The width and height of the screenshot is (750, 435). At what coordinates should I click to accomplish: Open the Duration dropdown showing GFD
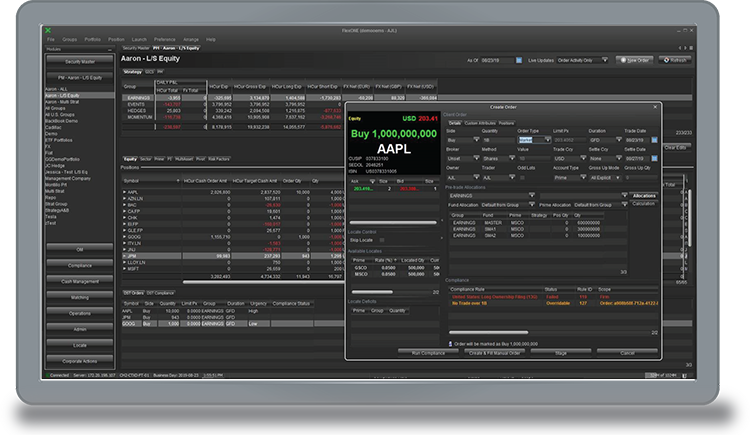click(618, 140)
